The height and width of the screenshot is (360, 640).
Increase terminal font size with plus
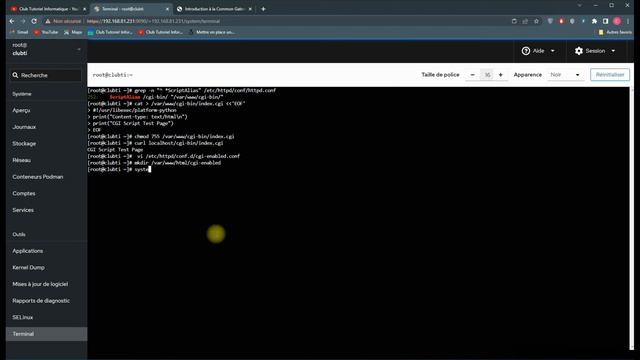[x=501, y=75]
